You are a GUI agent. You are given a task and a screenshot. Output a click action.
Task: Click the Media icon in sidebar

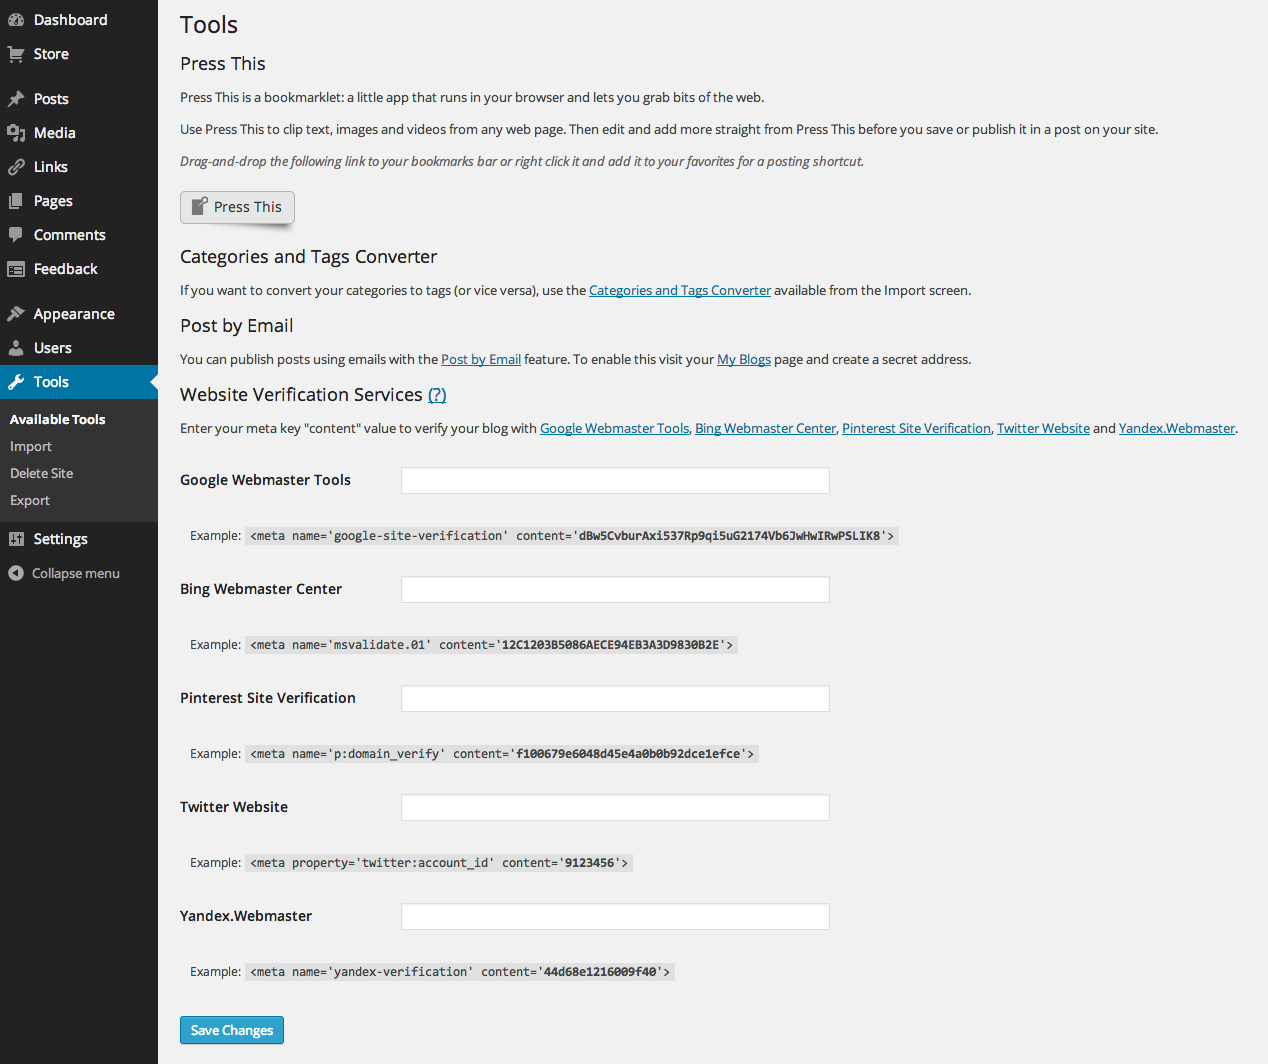pyautogui.click(x=16, y=133)
